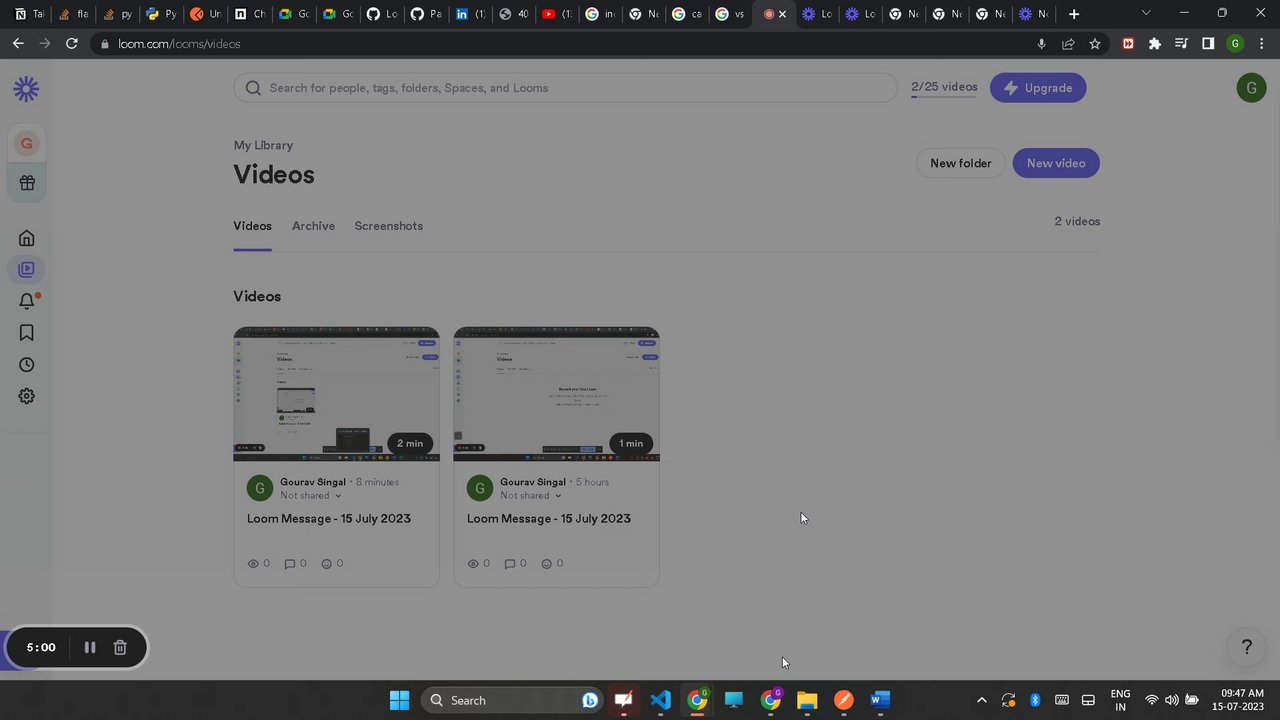Show hidden system tray icons

click(x=981, y=700)
